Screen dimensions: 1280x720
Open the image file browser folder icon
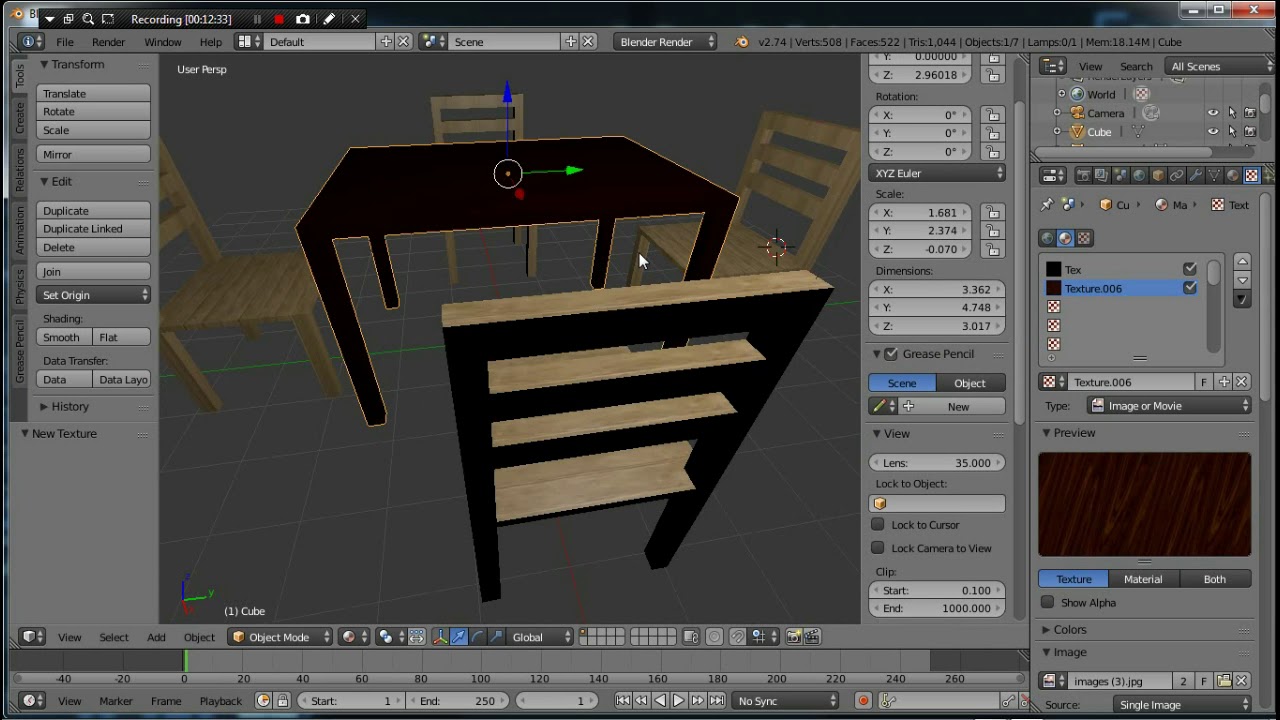click(x=1224, y=681)
